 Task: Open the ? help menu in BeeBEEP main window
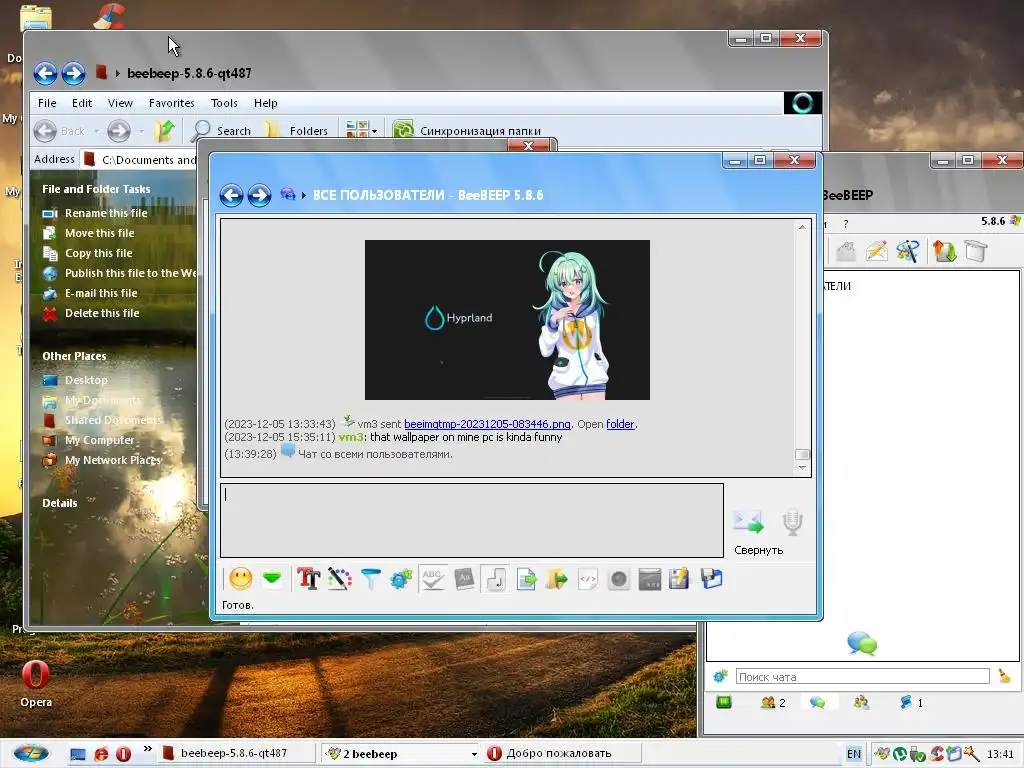tap(846, 224)
